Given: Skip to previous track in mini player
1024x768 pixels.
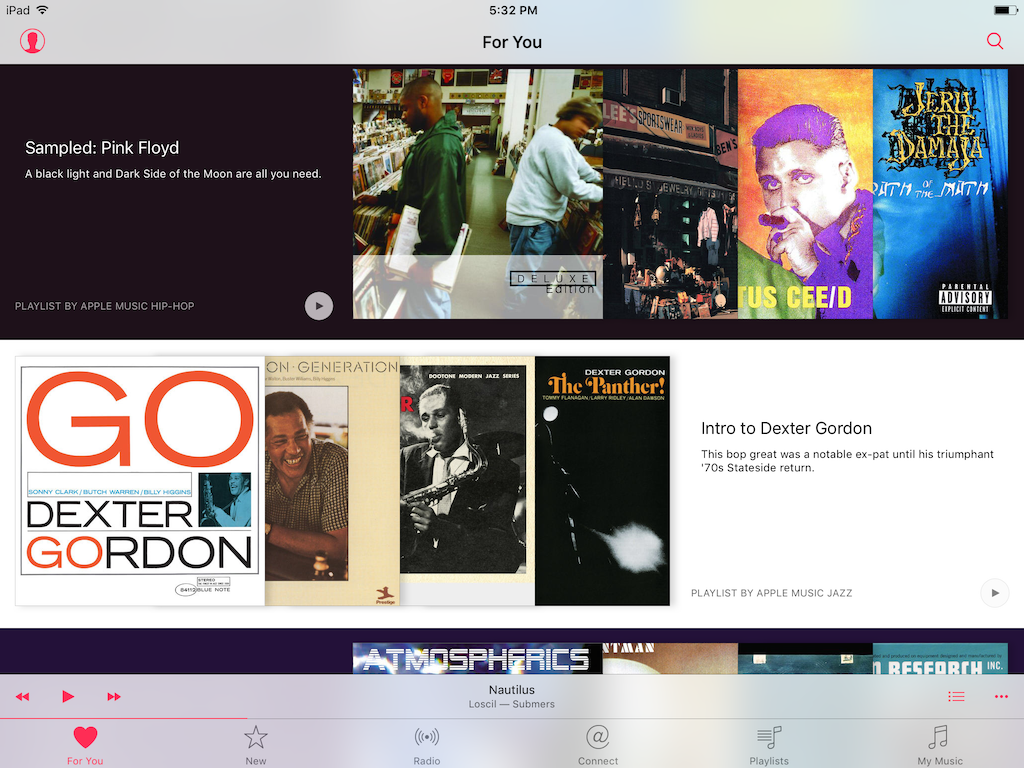Looking at the screenshot, I should pyautogui.click(x=22, y=696).
